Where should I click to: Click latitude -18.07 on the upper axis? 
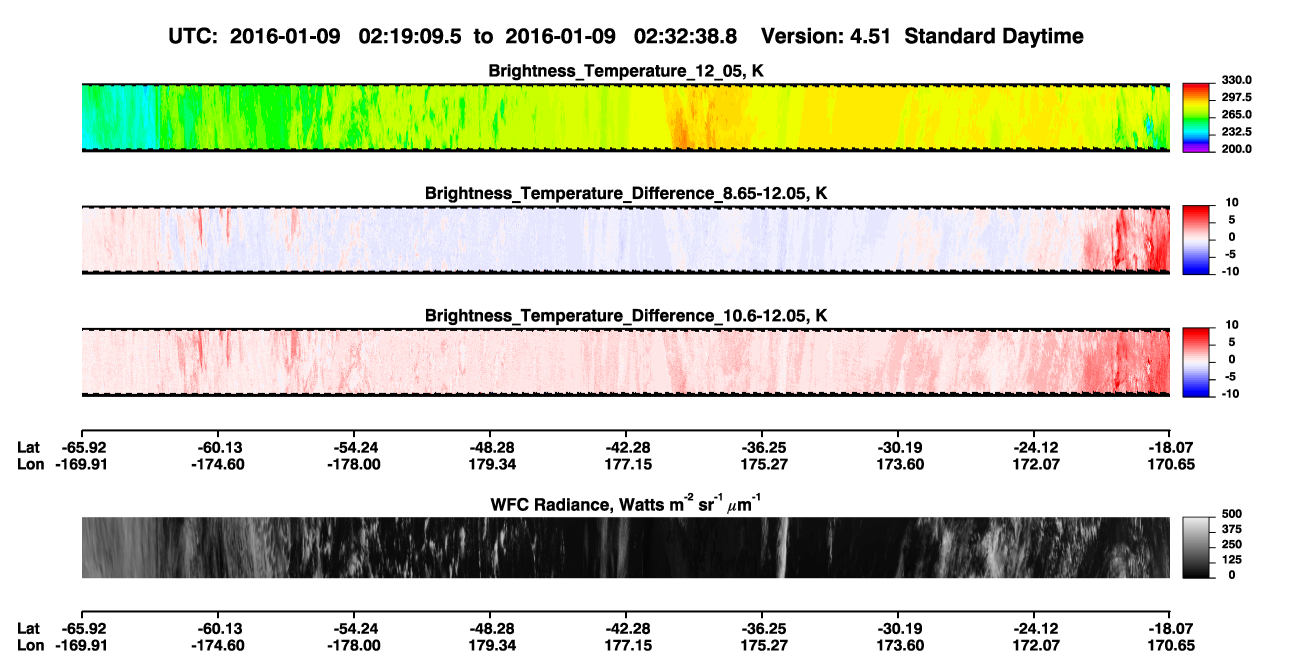(x=1170, y=447)
